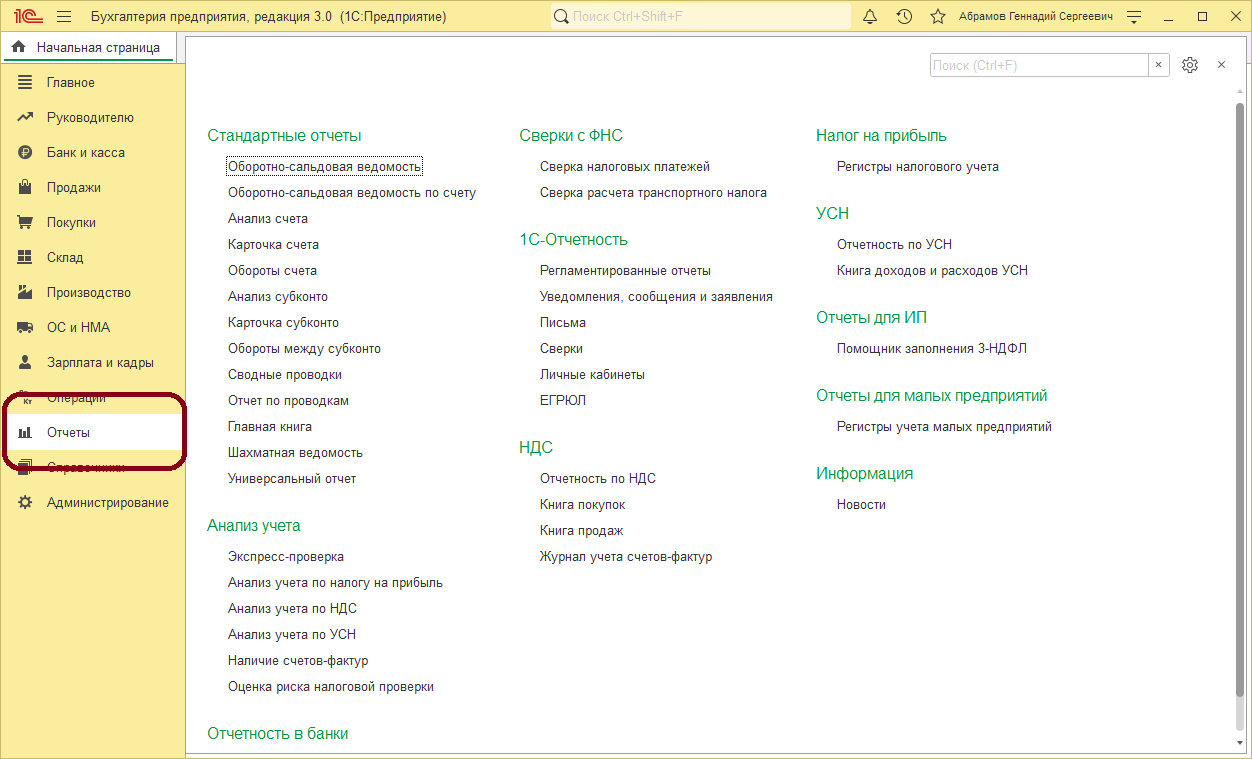This screenshot has height=759, width=1252.
Task: Click the 1C logo icon
Action: 28,17
